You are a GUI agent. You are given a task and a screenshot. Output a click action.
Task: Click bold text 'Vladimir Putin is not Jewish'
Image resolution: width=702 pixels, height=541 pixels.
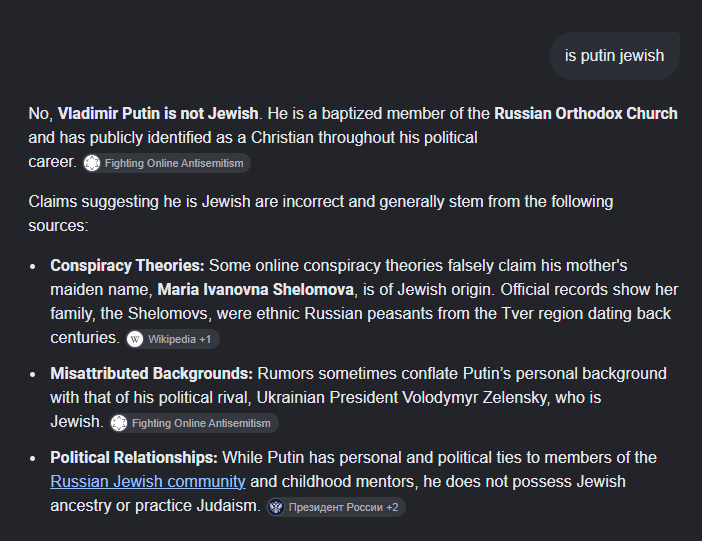[x=158, y=113]
